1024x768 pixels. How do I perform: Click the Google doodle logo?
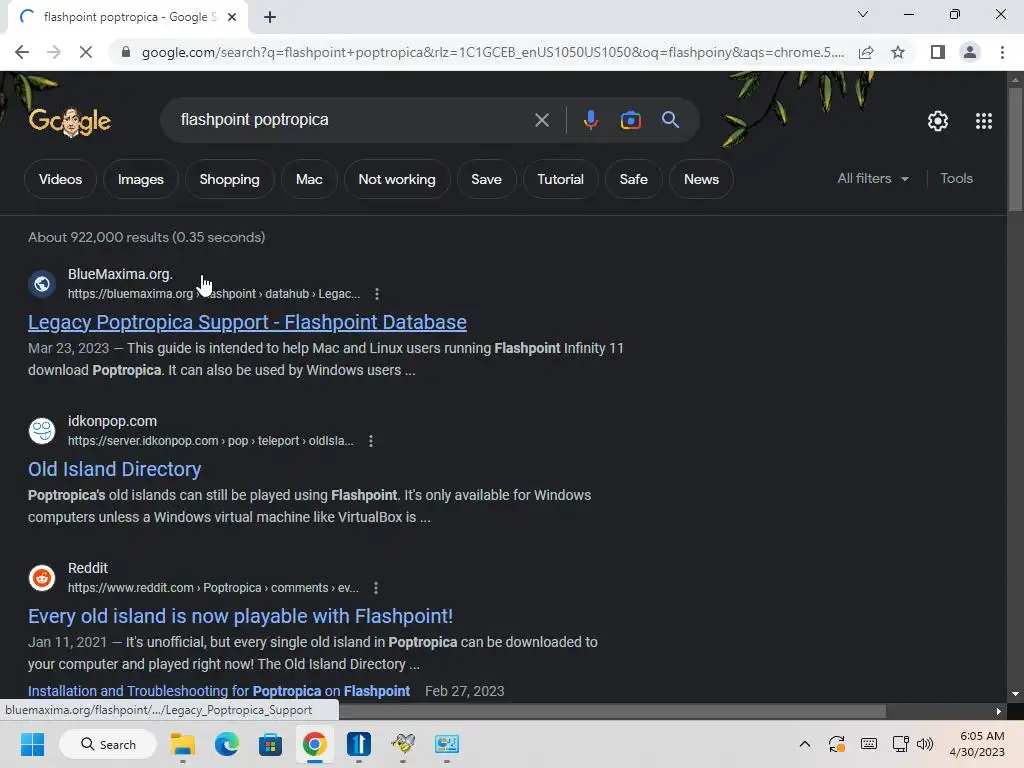tap(70, 121)
